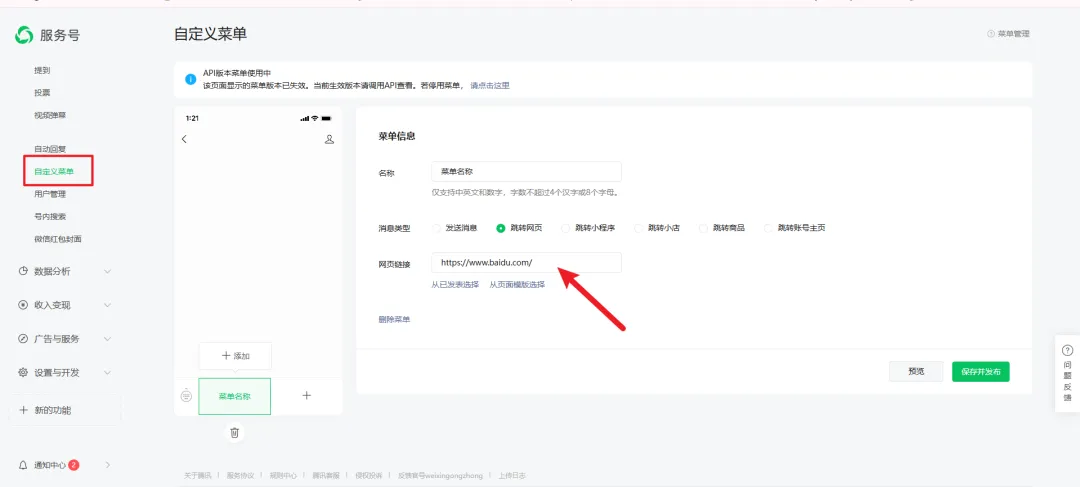
Task: Click the trash icon below 菜单名称
Action: click(234, 433)
